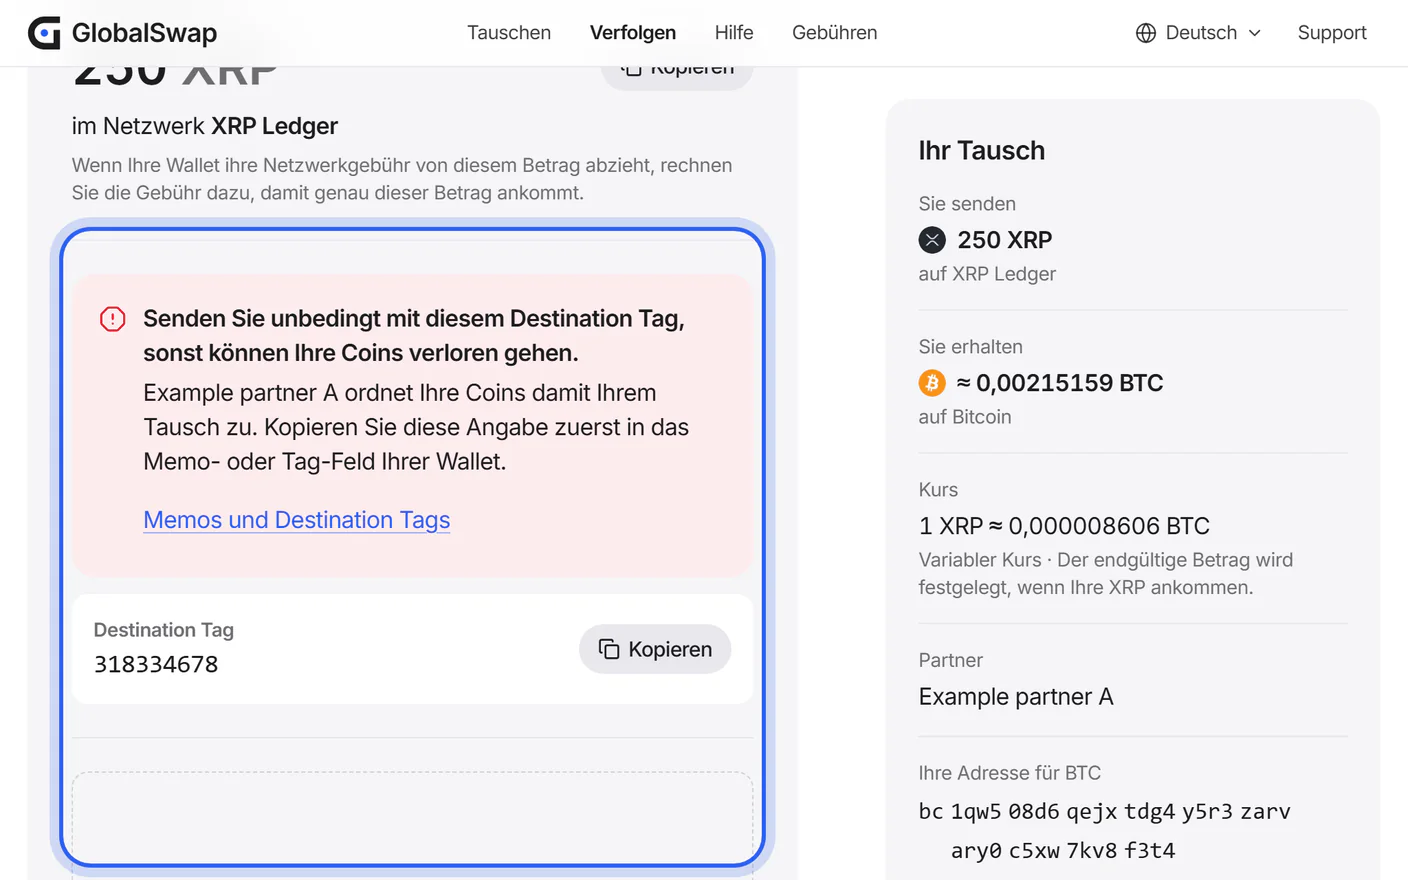Click the GlobalSwap logo icon
The image size is (1408, 880).
(x=44, y=33)
